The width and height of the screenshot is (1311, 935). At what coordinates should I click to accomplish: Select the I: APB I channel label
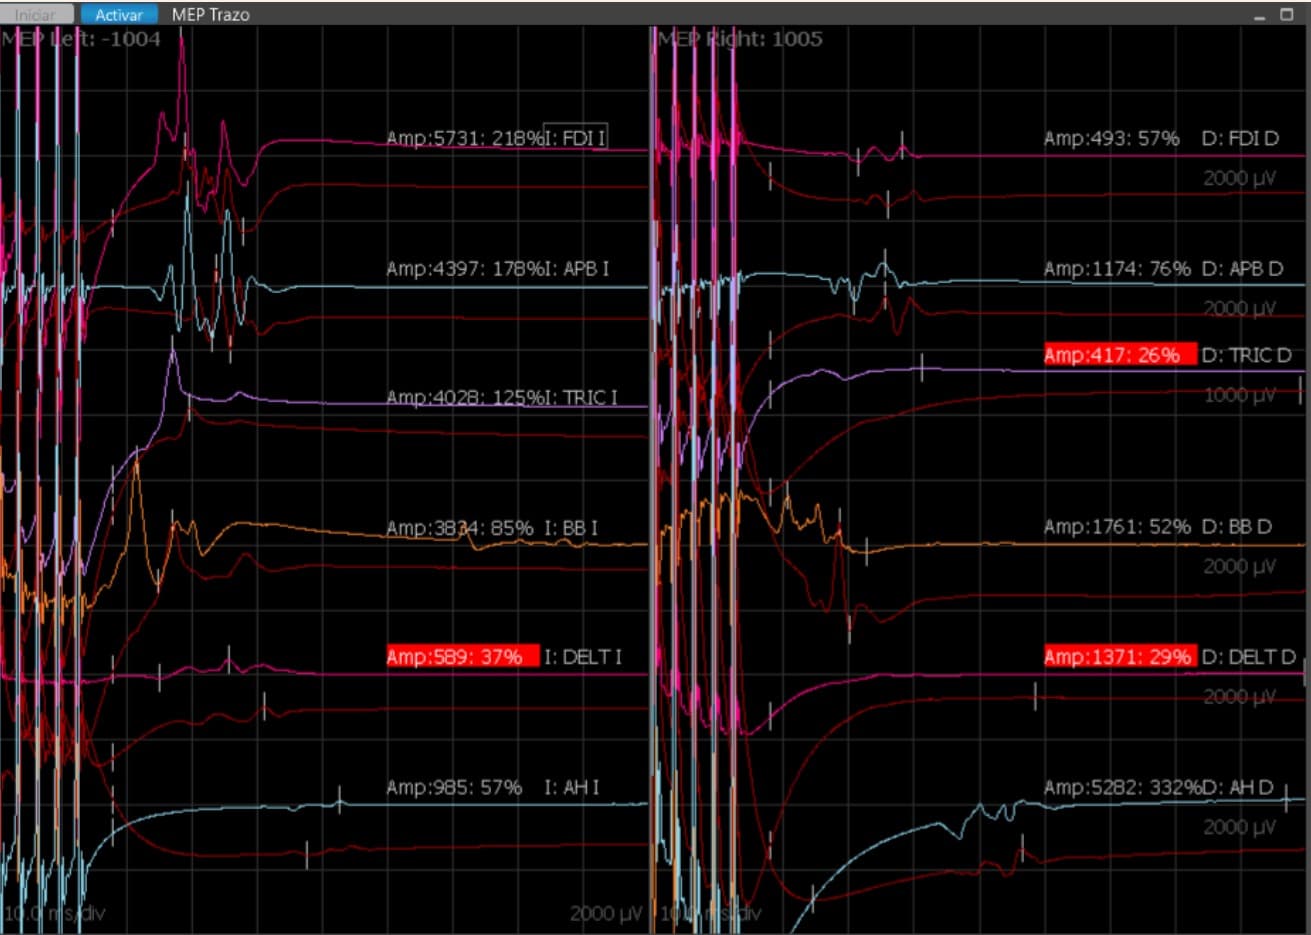[x=577, y=269]
